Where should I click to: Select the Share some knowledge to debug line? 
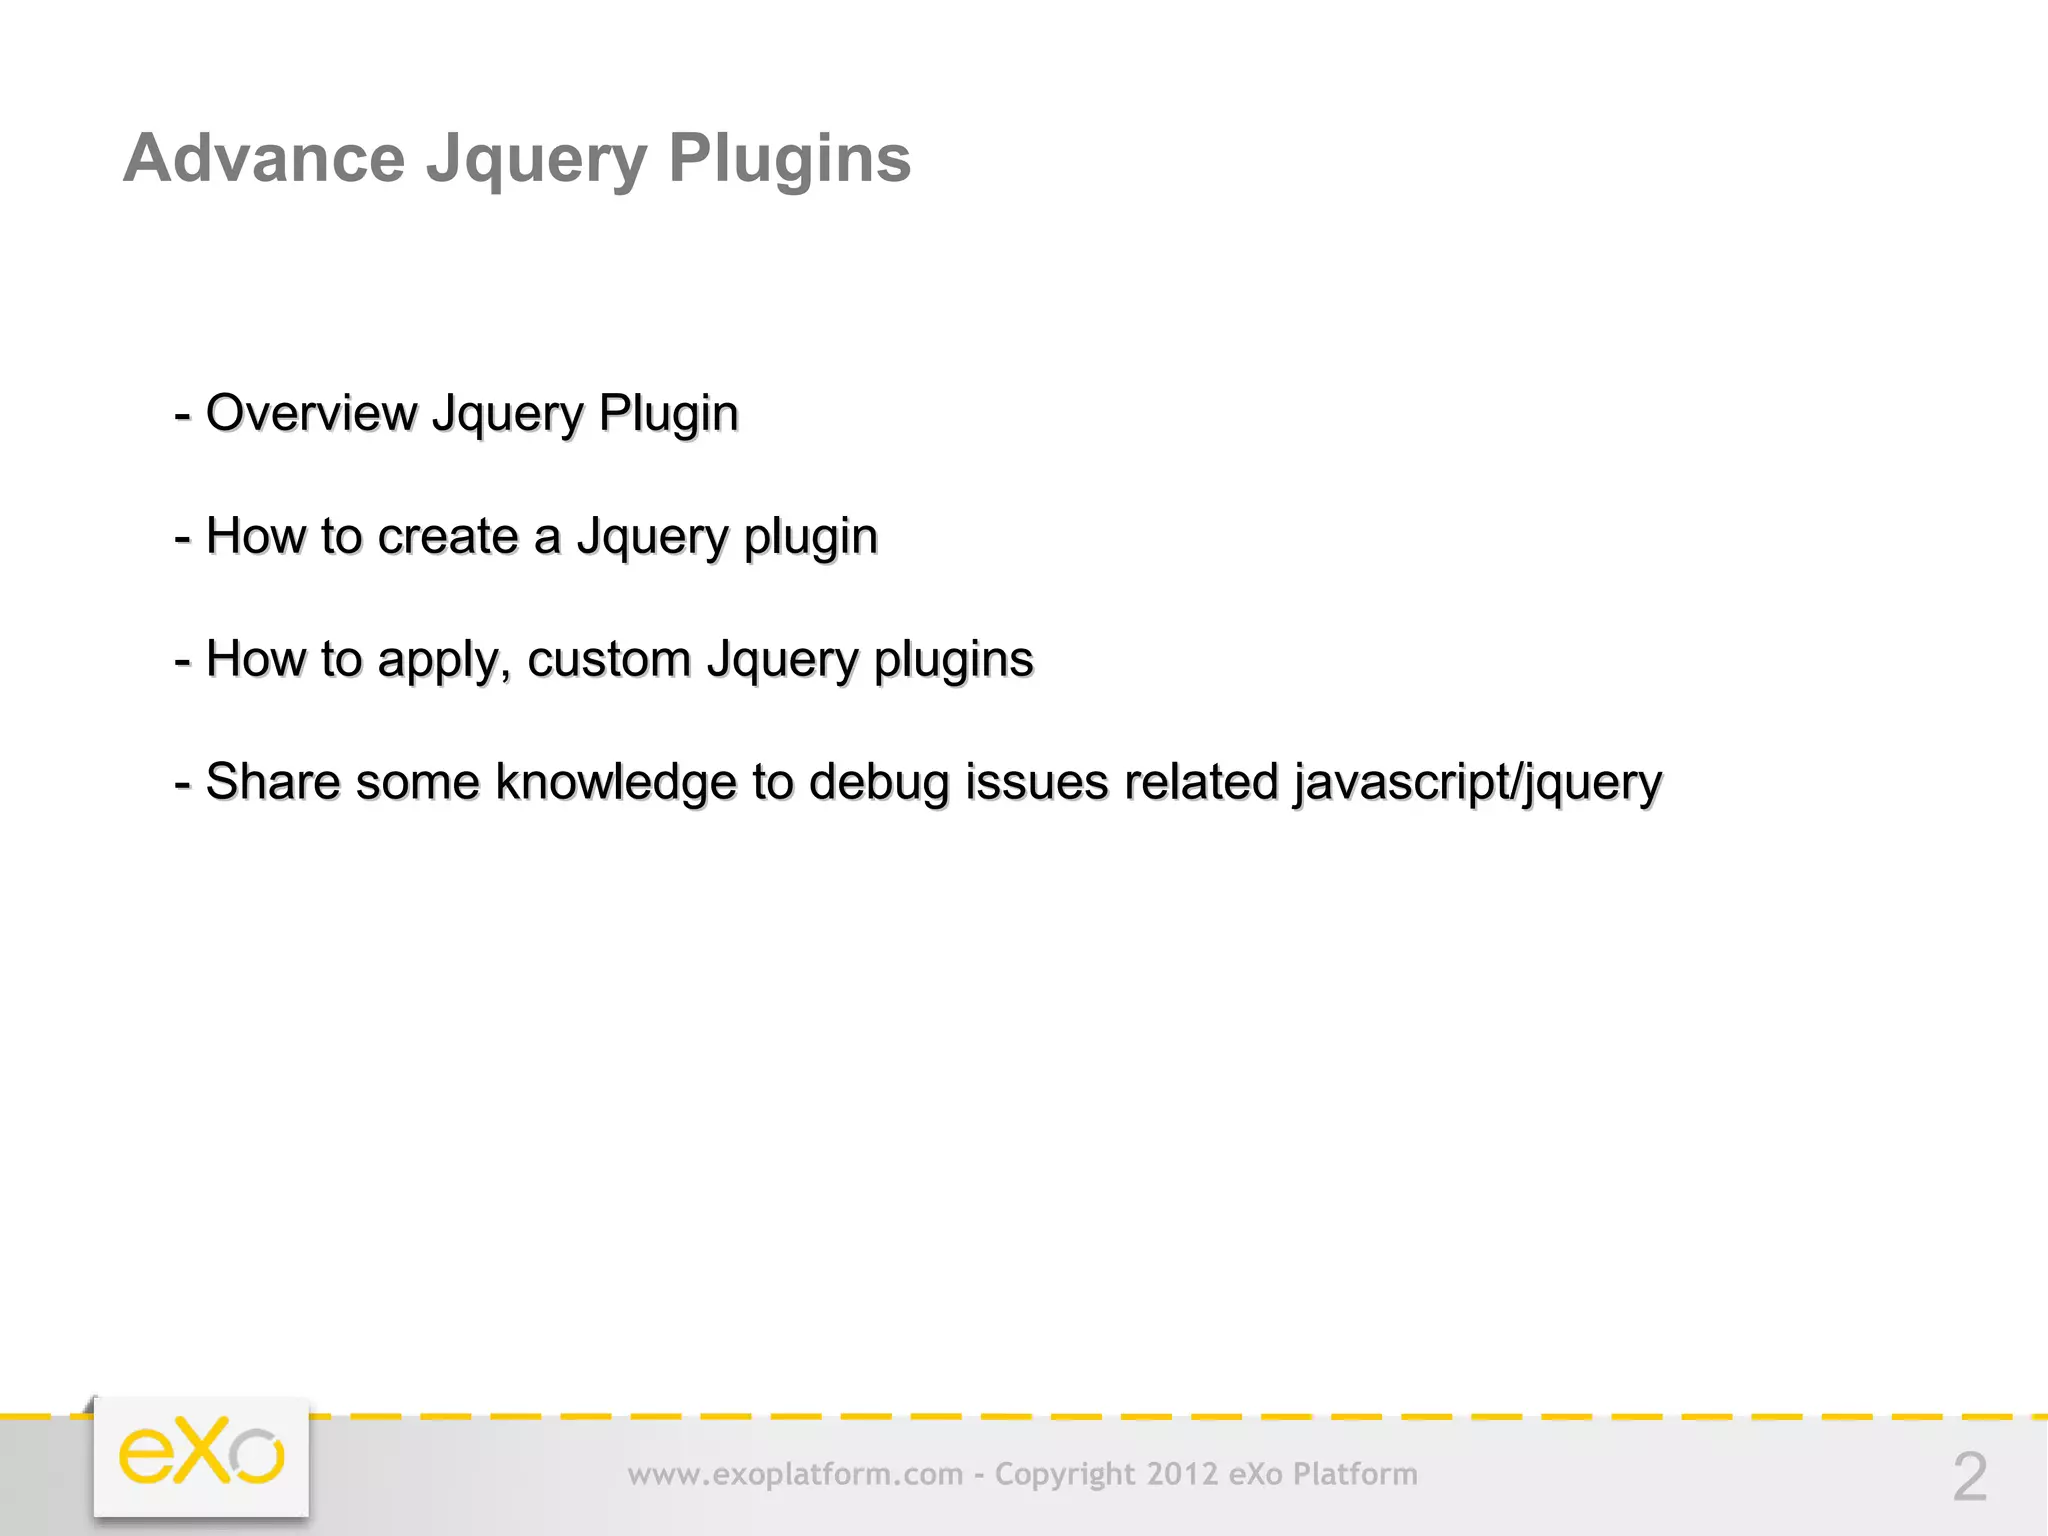[x=918, y=782]
